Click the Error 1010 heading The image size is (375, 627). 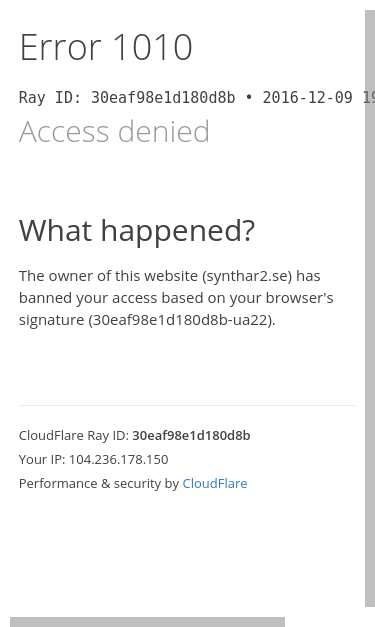106,48
